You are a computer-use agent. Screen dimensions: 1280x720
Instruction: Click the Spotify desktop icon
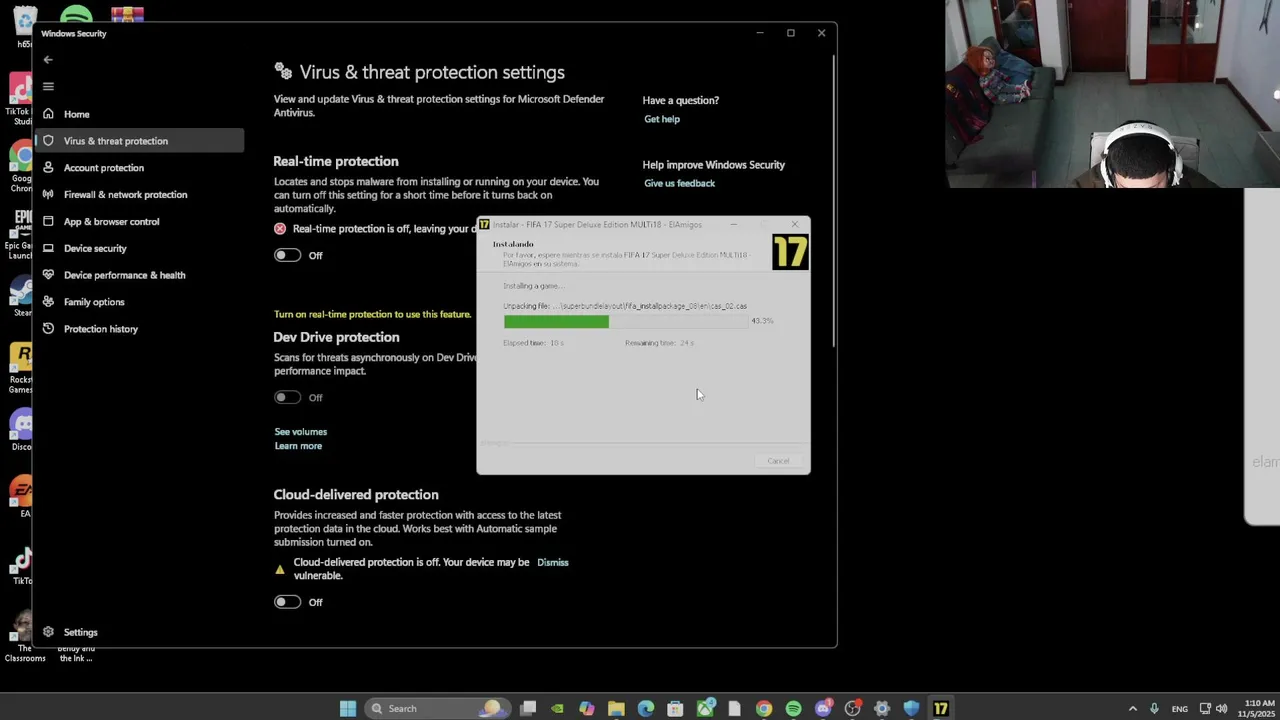click(76, 15)
